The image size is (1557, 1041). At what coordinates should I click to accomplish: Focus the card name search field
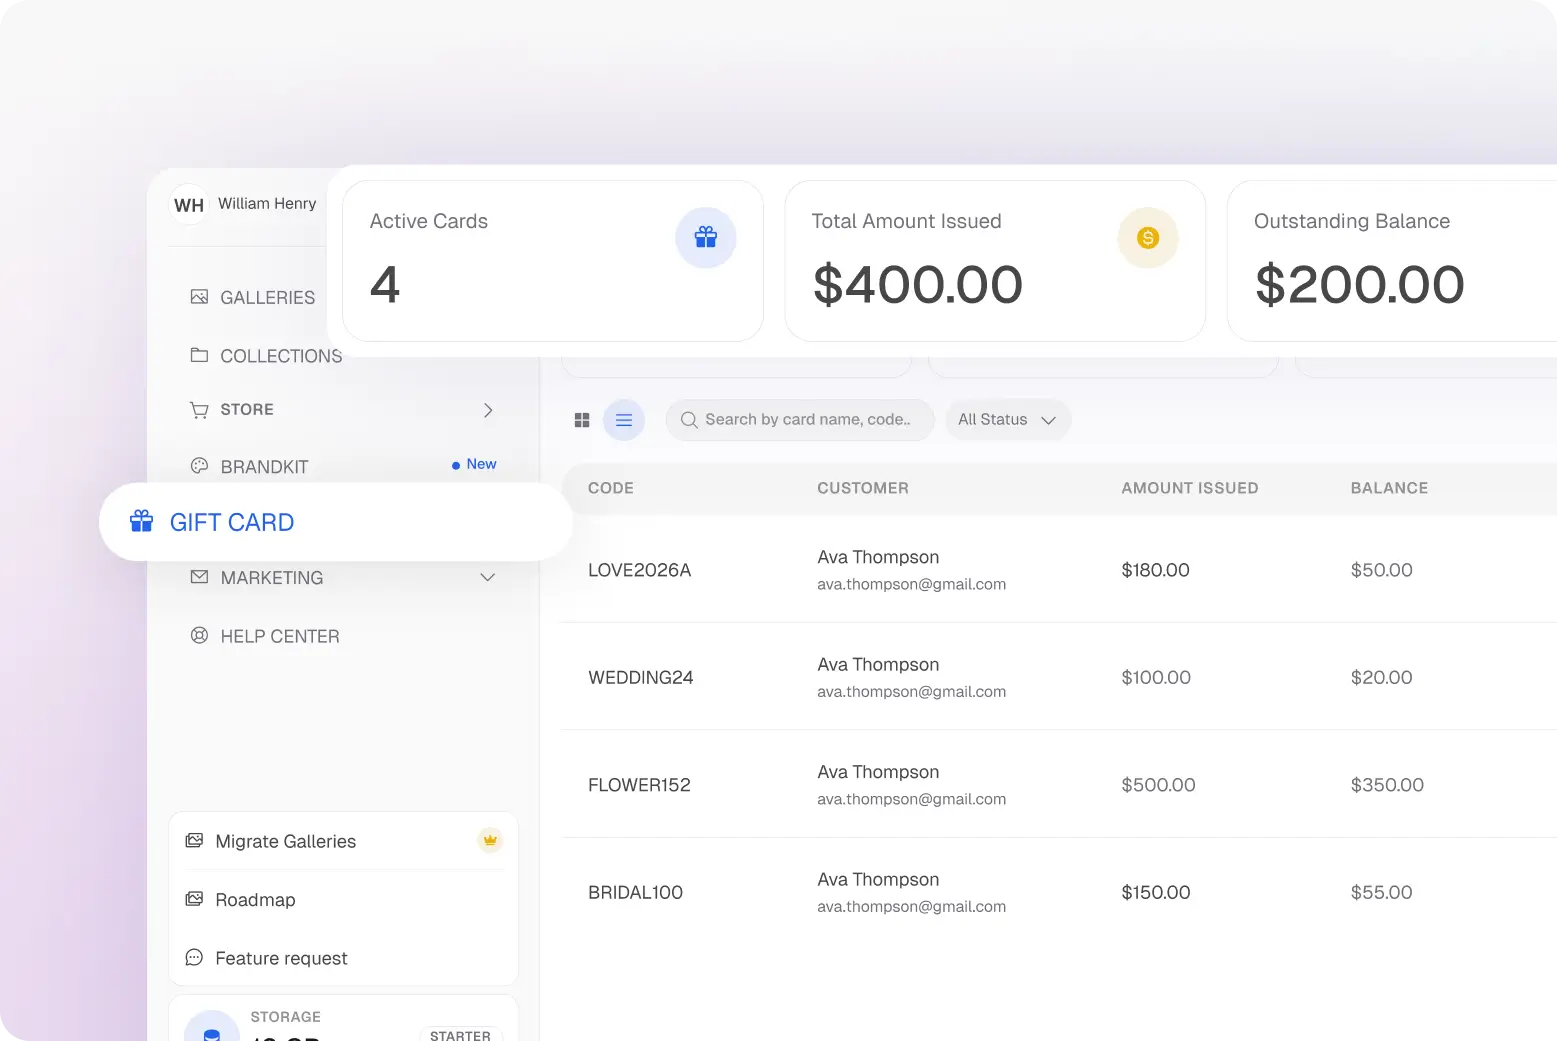800,420
